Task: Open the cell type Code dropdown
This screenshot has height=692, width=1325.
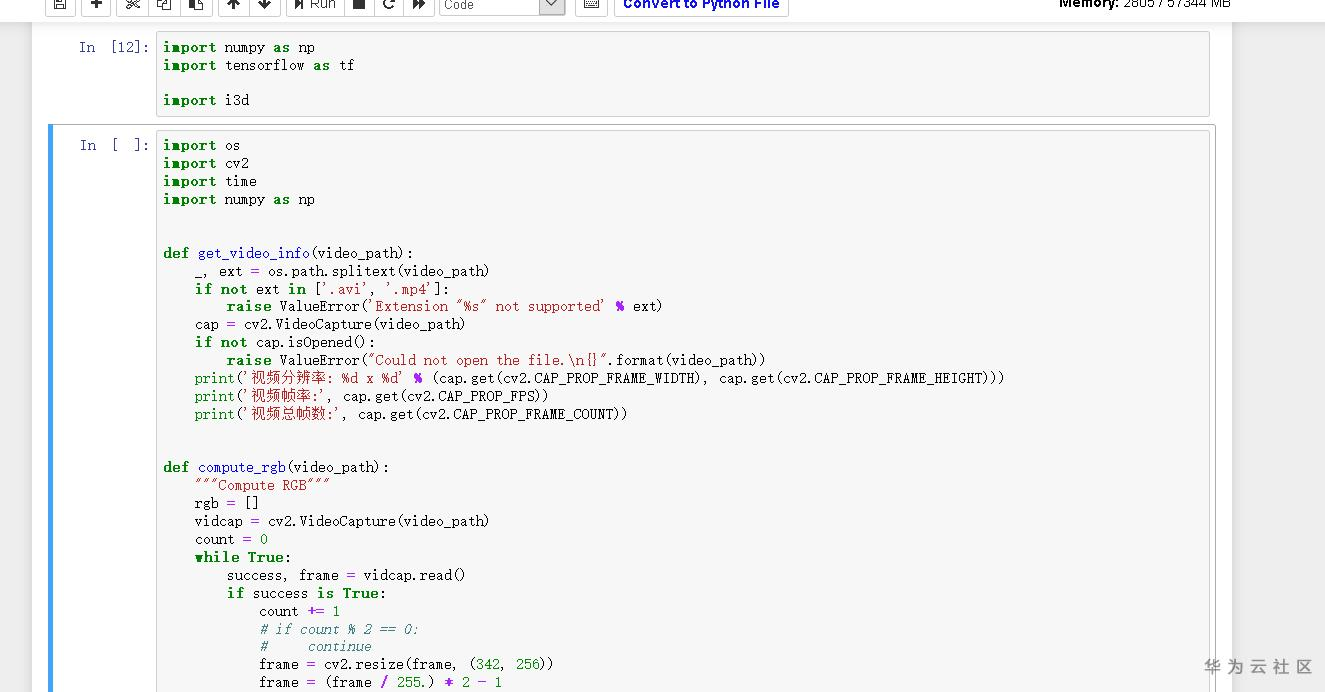Action: pyautogui.click(x=502, y=5)
